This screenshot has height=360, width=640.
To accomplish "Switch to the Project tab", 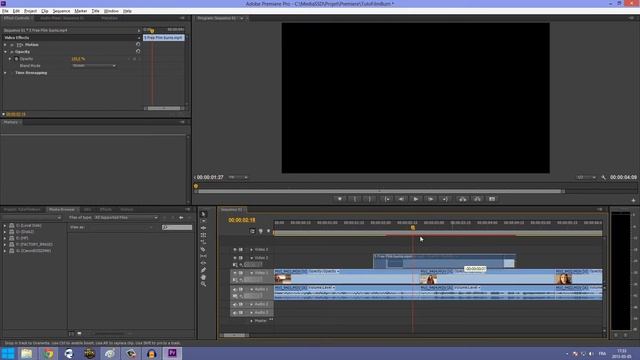I will coord(22,209).
